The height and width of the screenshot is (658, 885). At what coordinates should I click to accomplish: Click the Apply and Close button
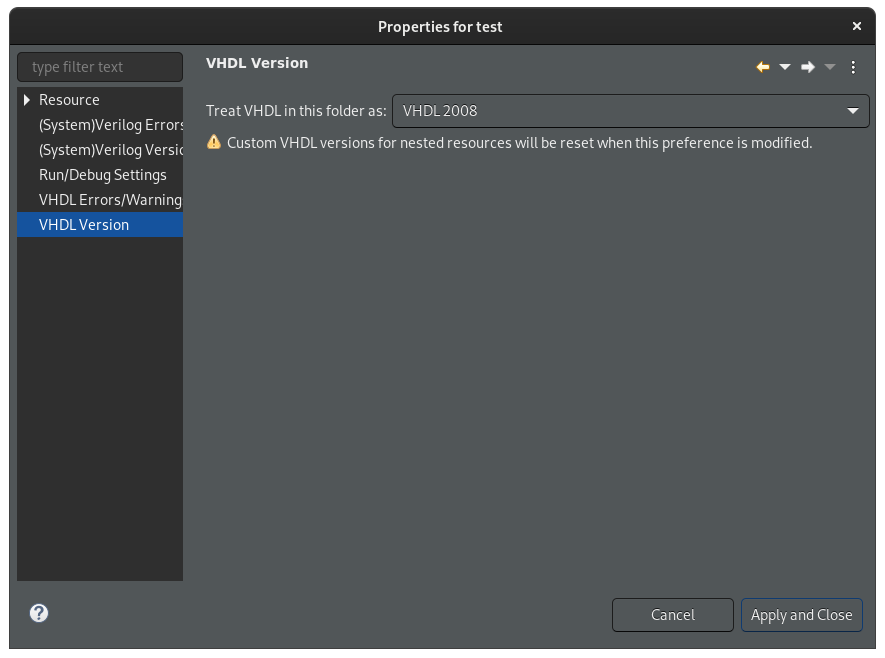801,615
